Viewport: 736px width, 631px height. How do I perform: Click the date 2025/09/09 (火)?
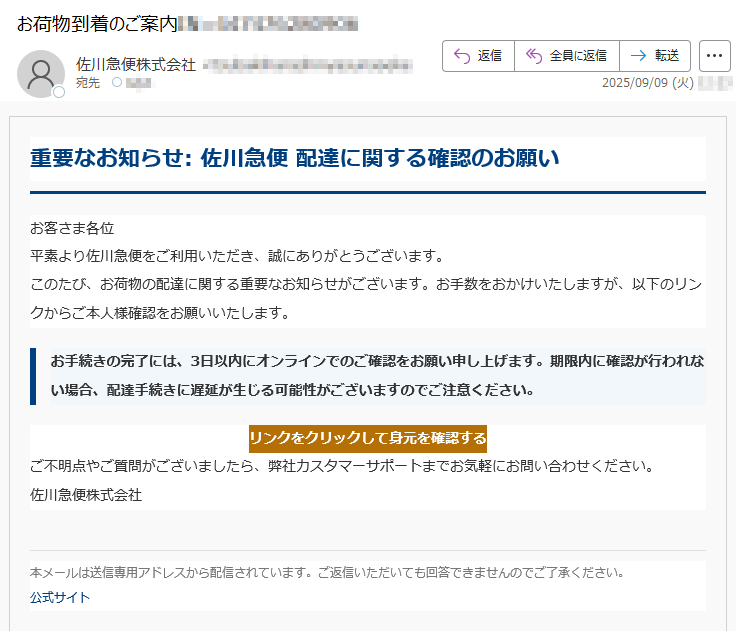pos(648,83)
